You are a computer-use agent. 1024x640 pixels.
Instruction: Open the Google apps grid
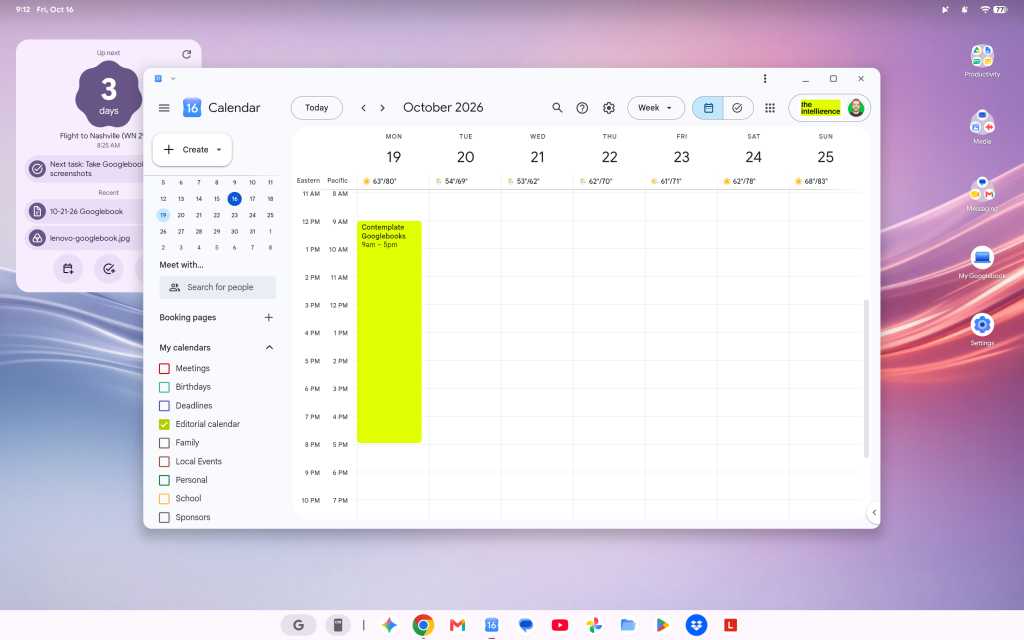(770, 108)
